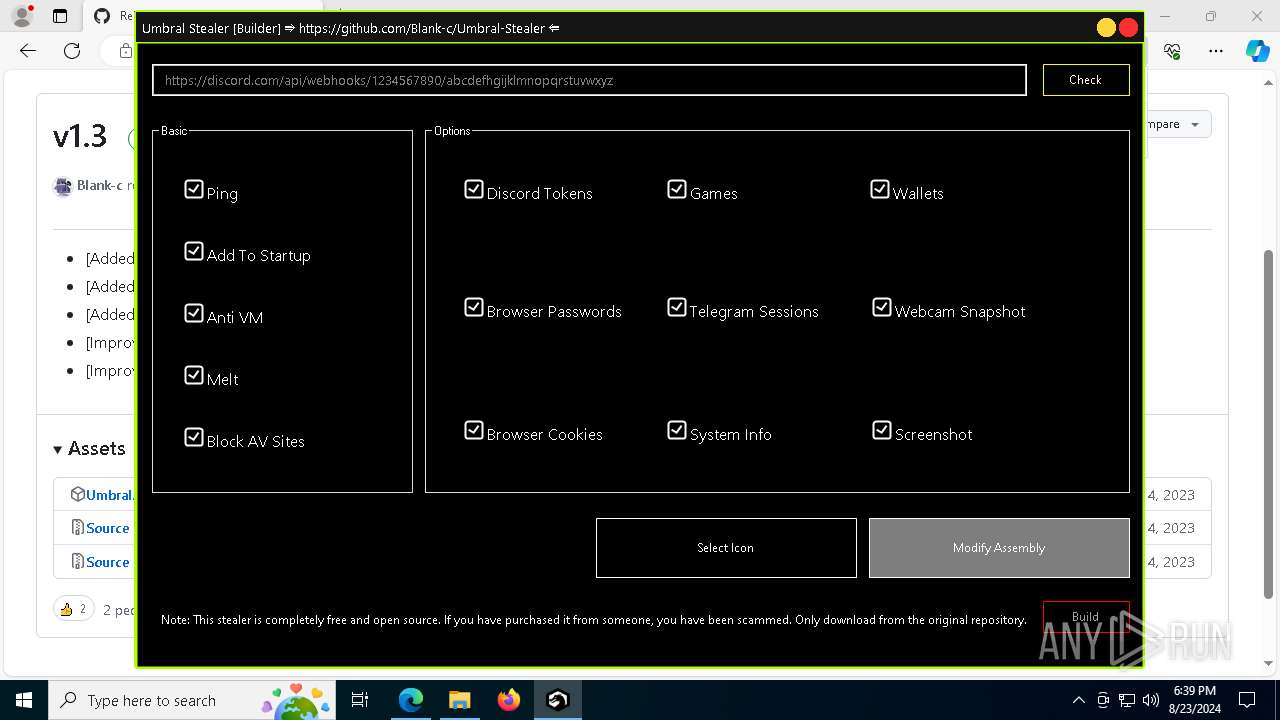
Task: Click the meet-now tray icon
Action: click(x=1103, y=700)
